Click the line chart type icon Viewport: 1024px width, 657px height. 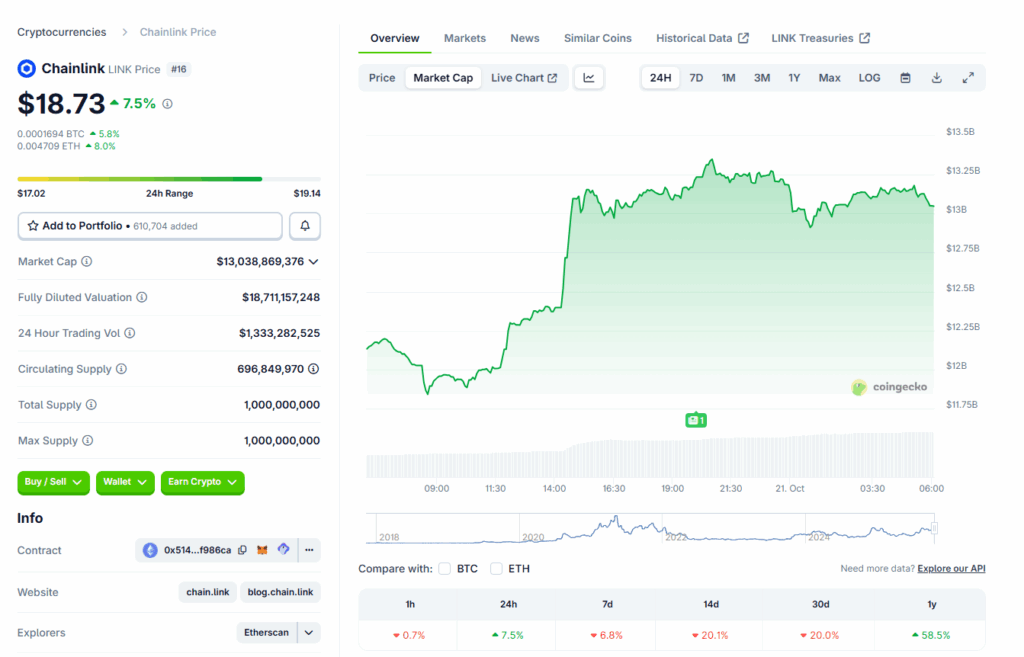(589, 78)
